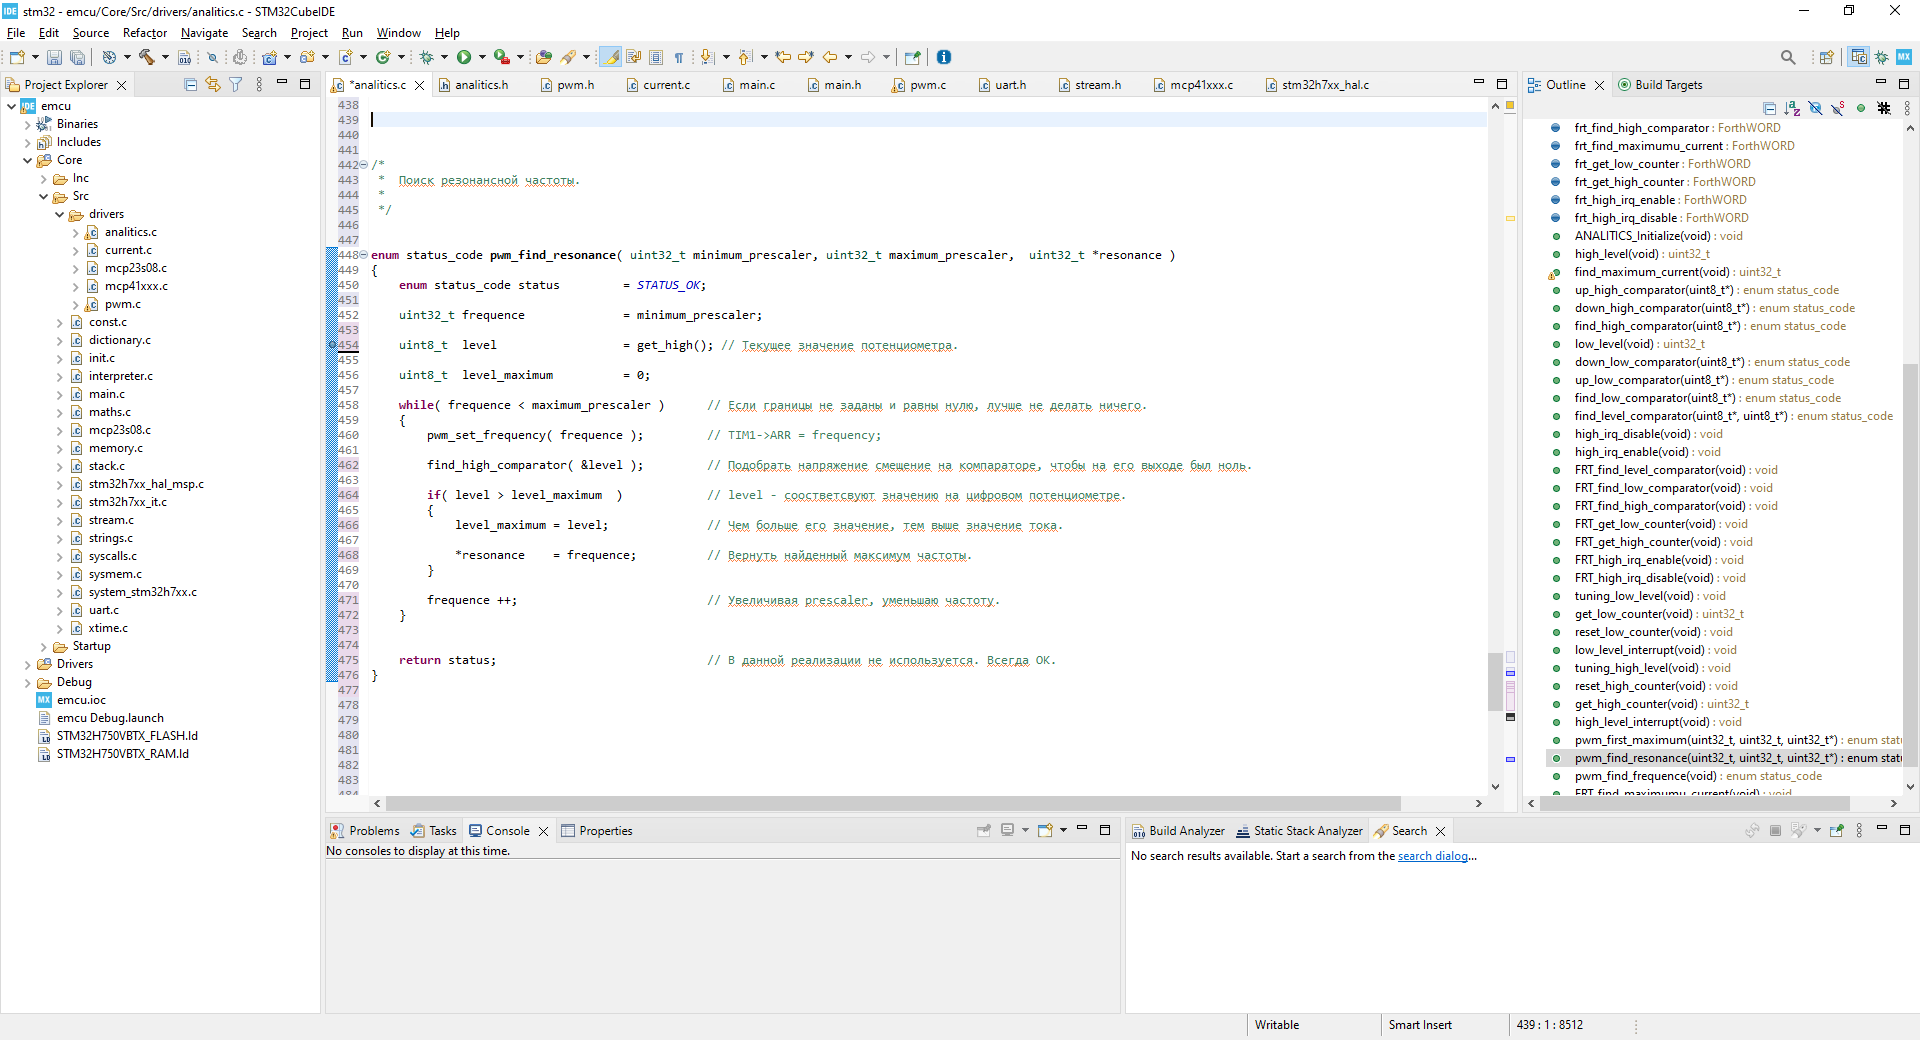Click Last Edit Location arrow icon
This screenshot has width=1920, height=1040.
pyautogui.click(x=783, y=58)
